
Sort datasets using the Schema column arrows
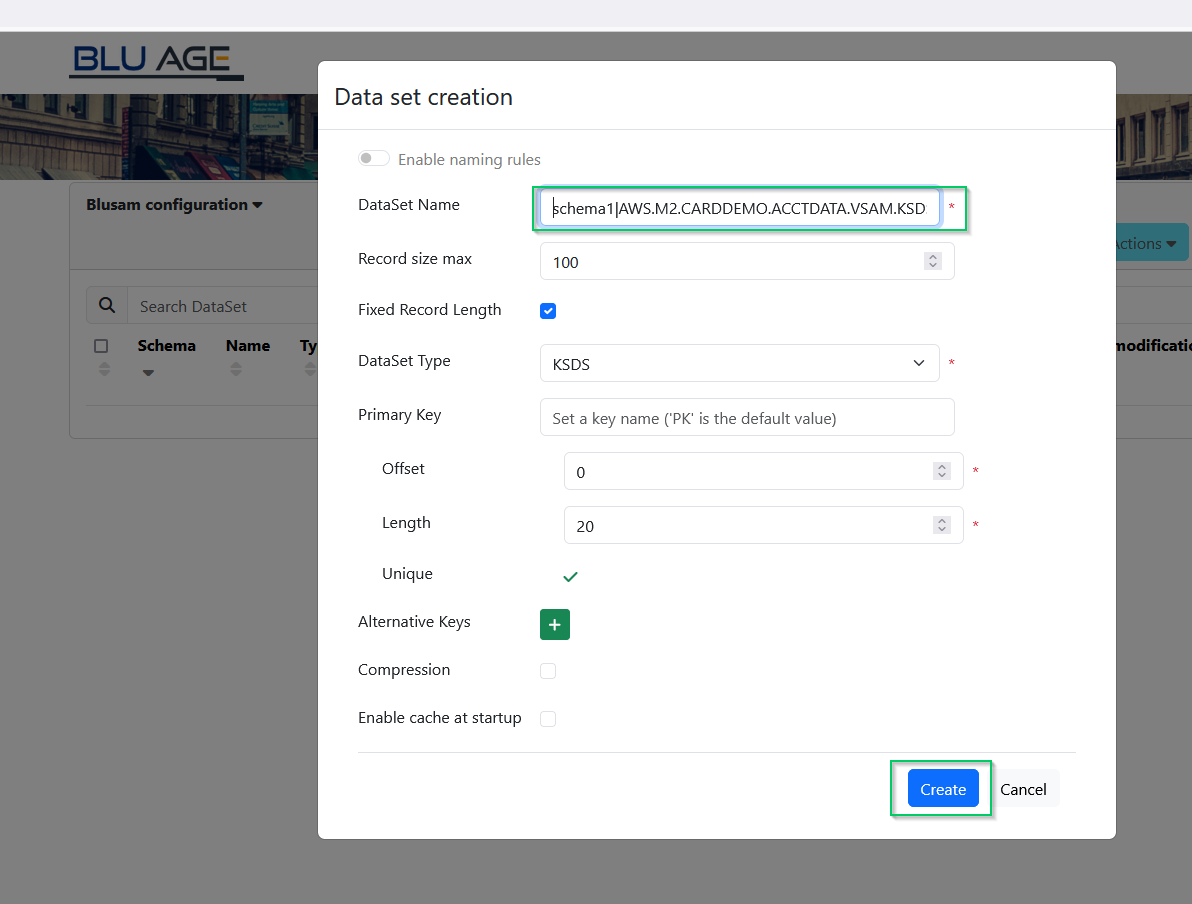click(104, 371)
